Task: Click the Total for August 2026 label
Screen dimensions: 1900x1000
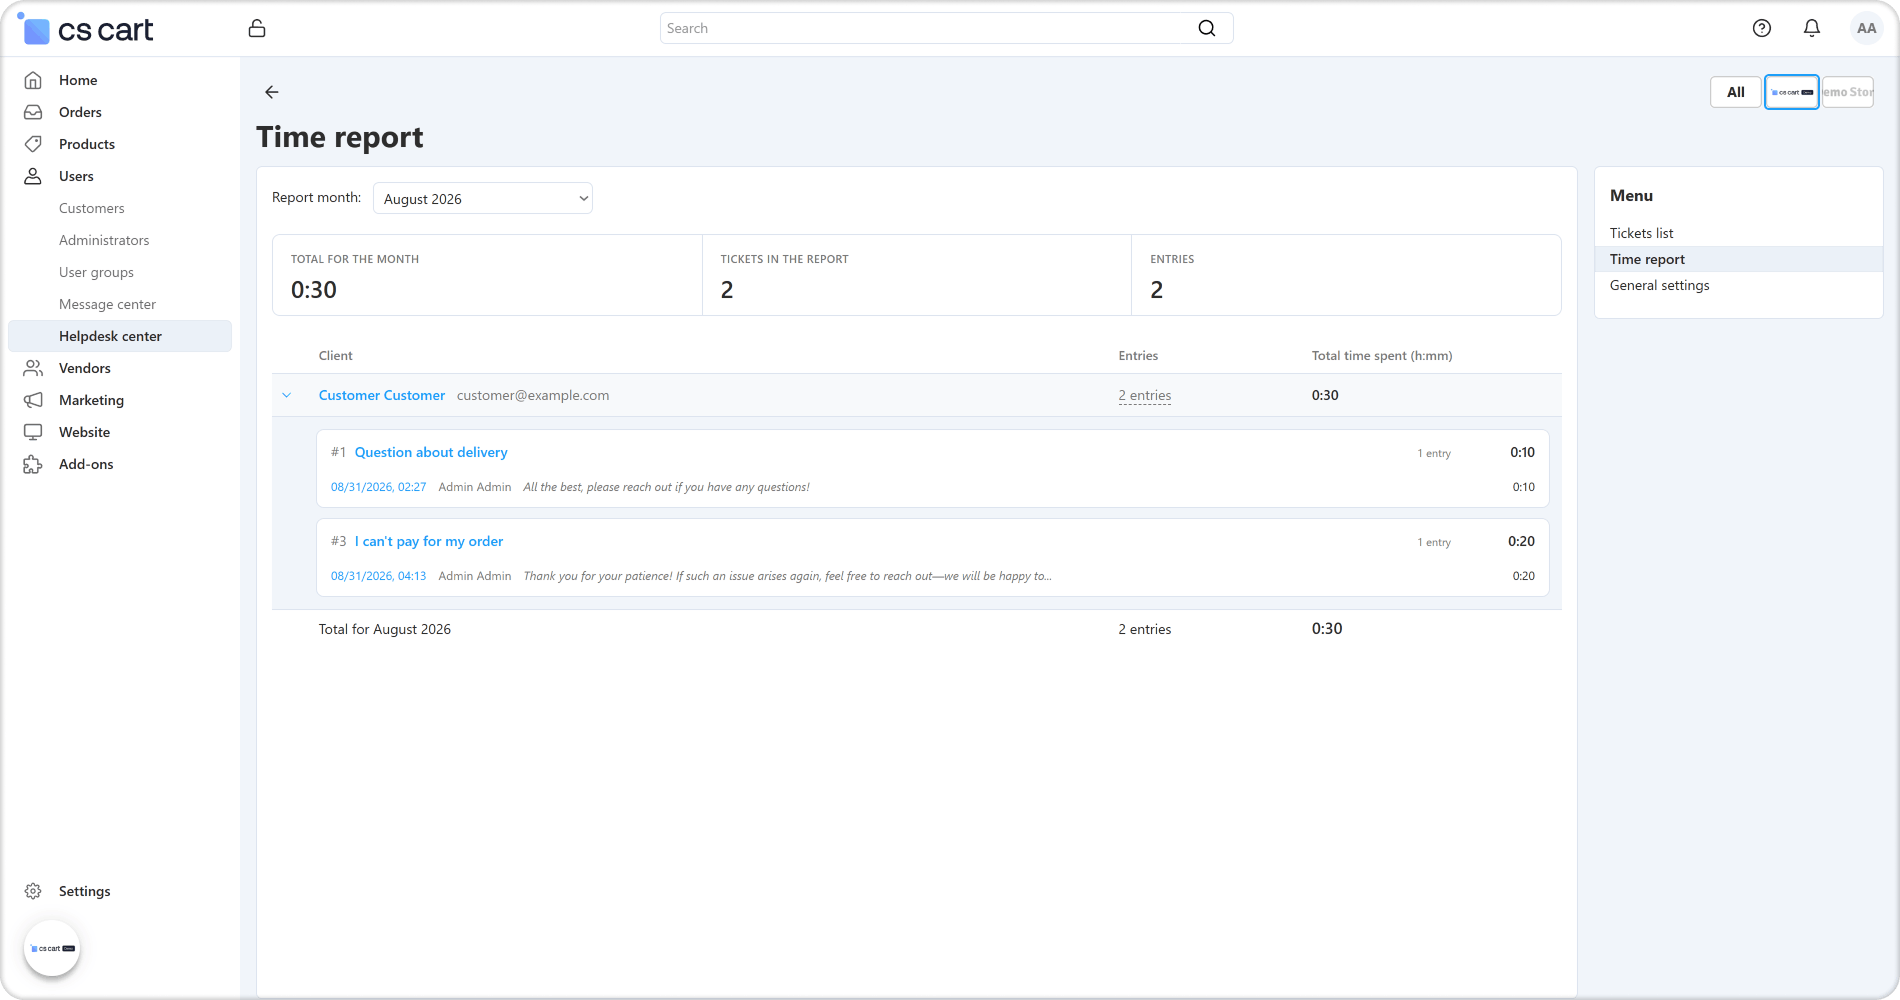Action: pos(385,629)
